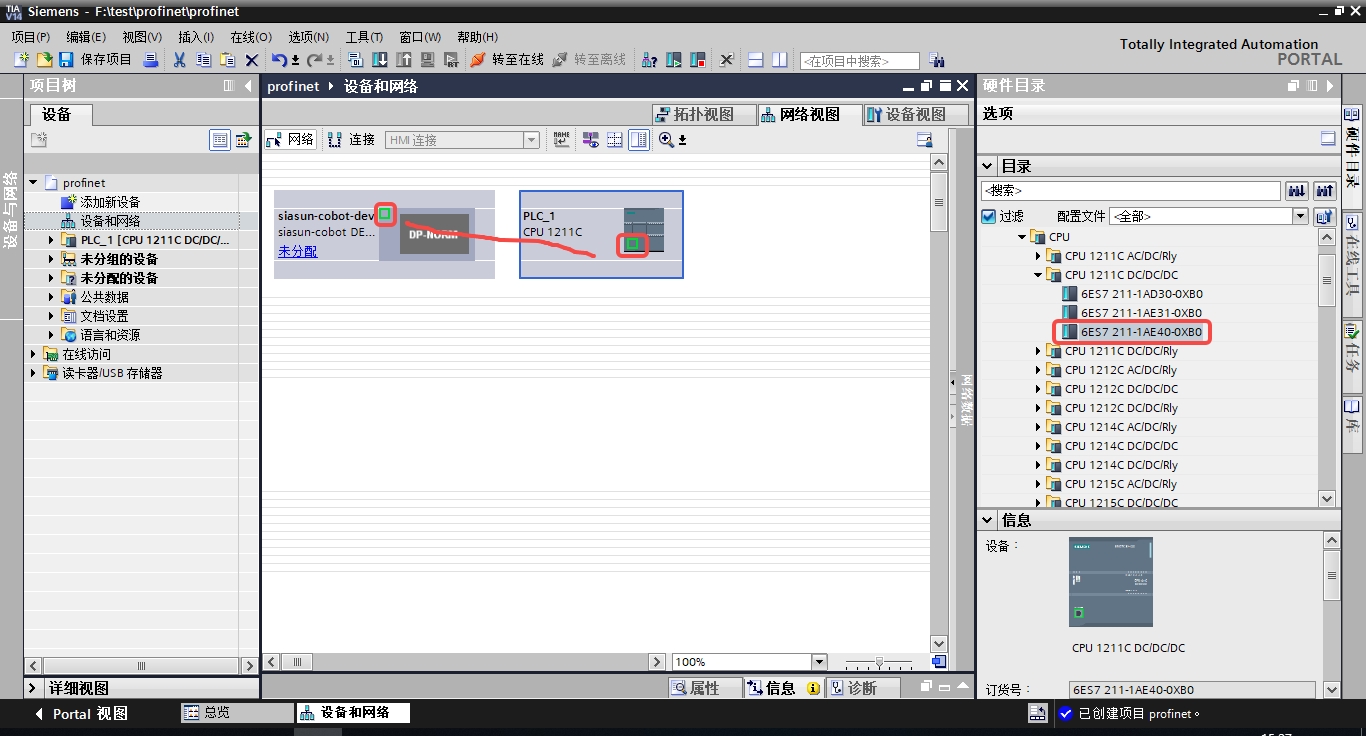Upload from device toolbar icon
Screen dimensions: 1366x736
point(403,60)
